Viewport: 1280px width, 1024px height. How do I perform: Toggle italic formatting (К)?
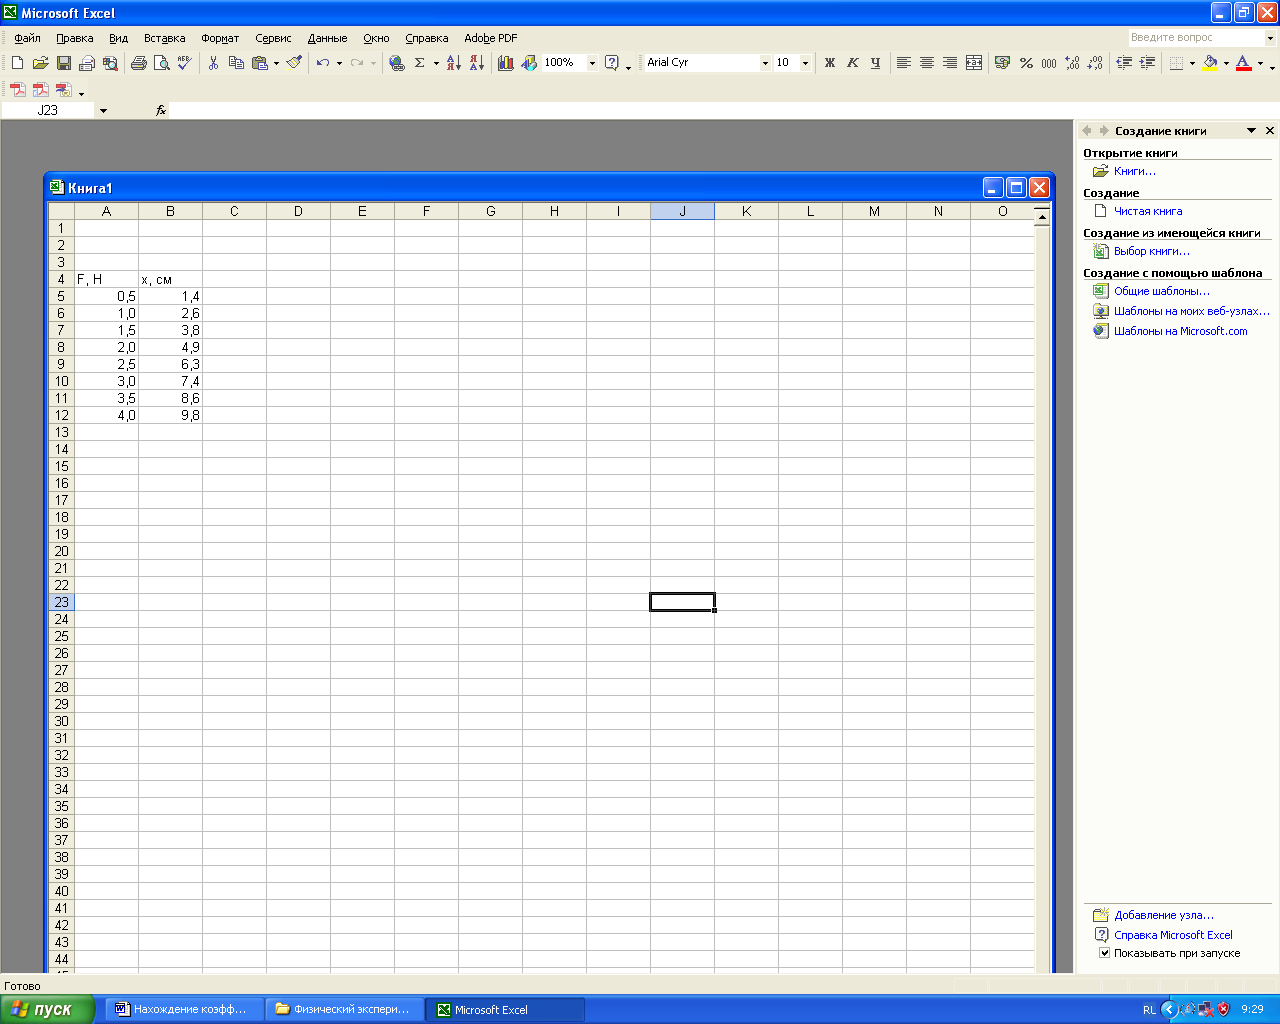pyautogui.click(x=852, y=63)
